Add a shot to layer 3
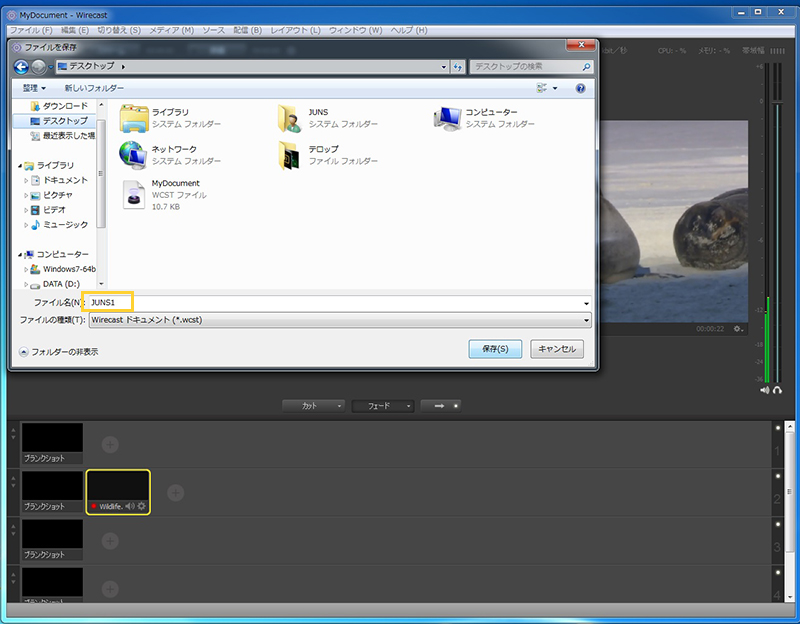 click(x=110, y=541)
